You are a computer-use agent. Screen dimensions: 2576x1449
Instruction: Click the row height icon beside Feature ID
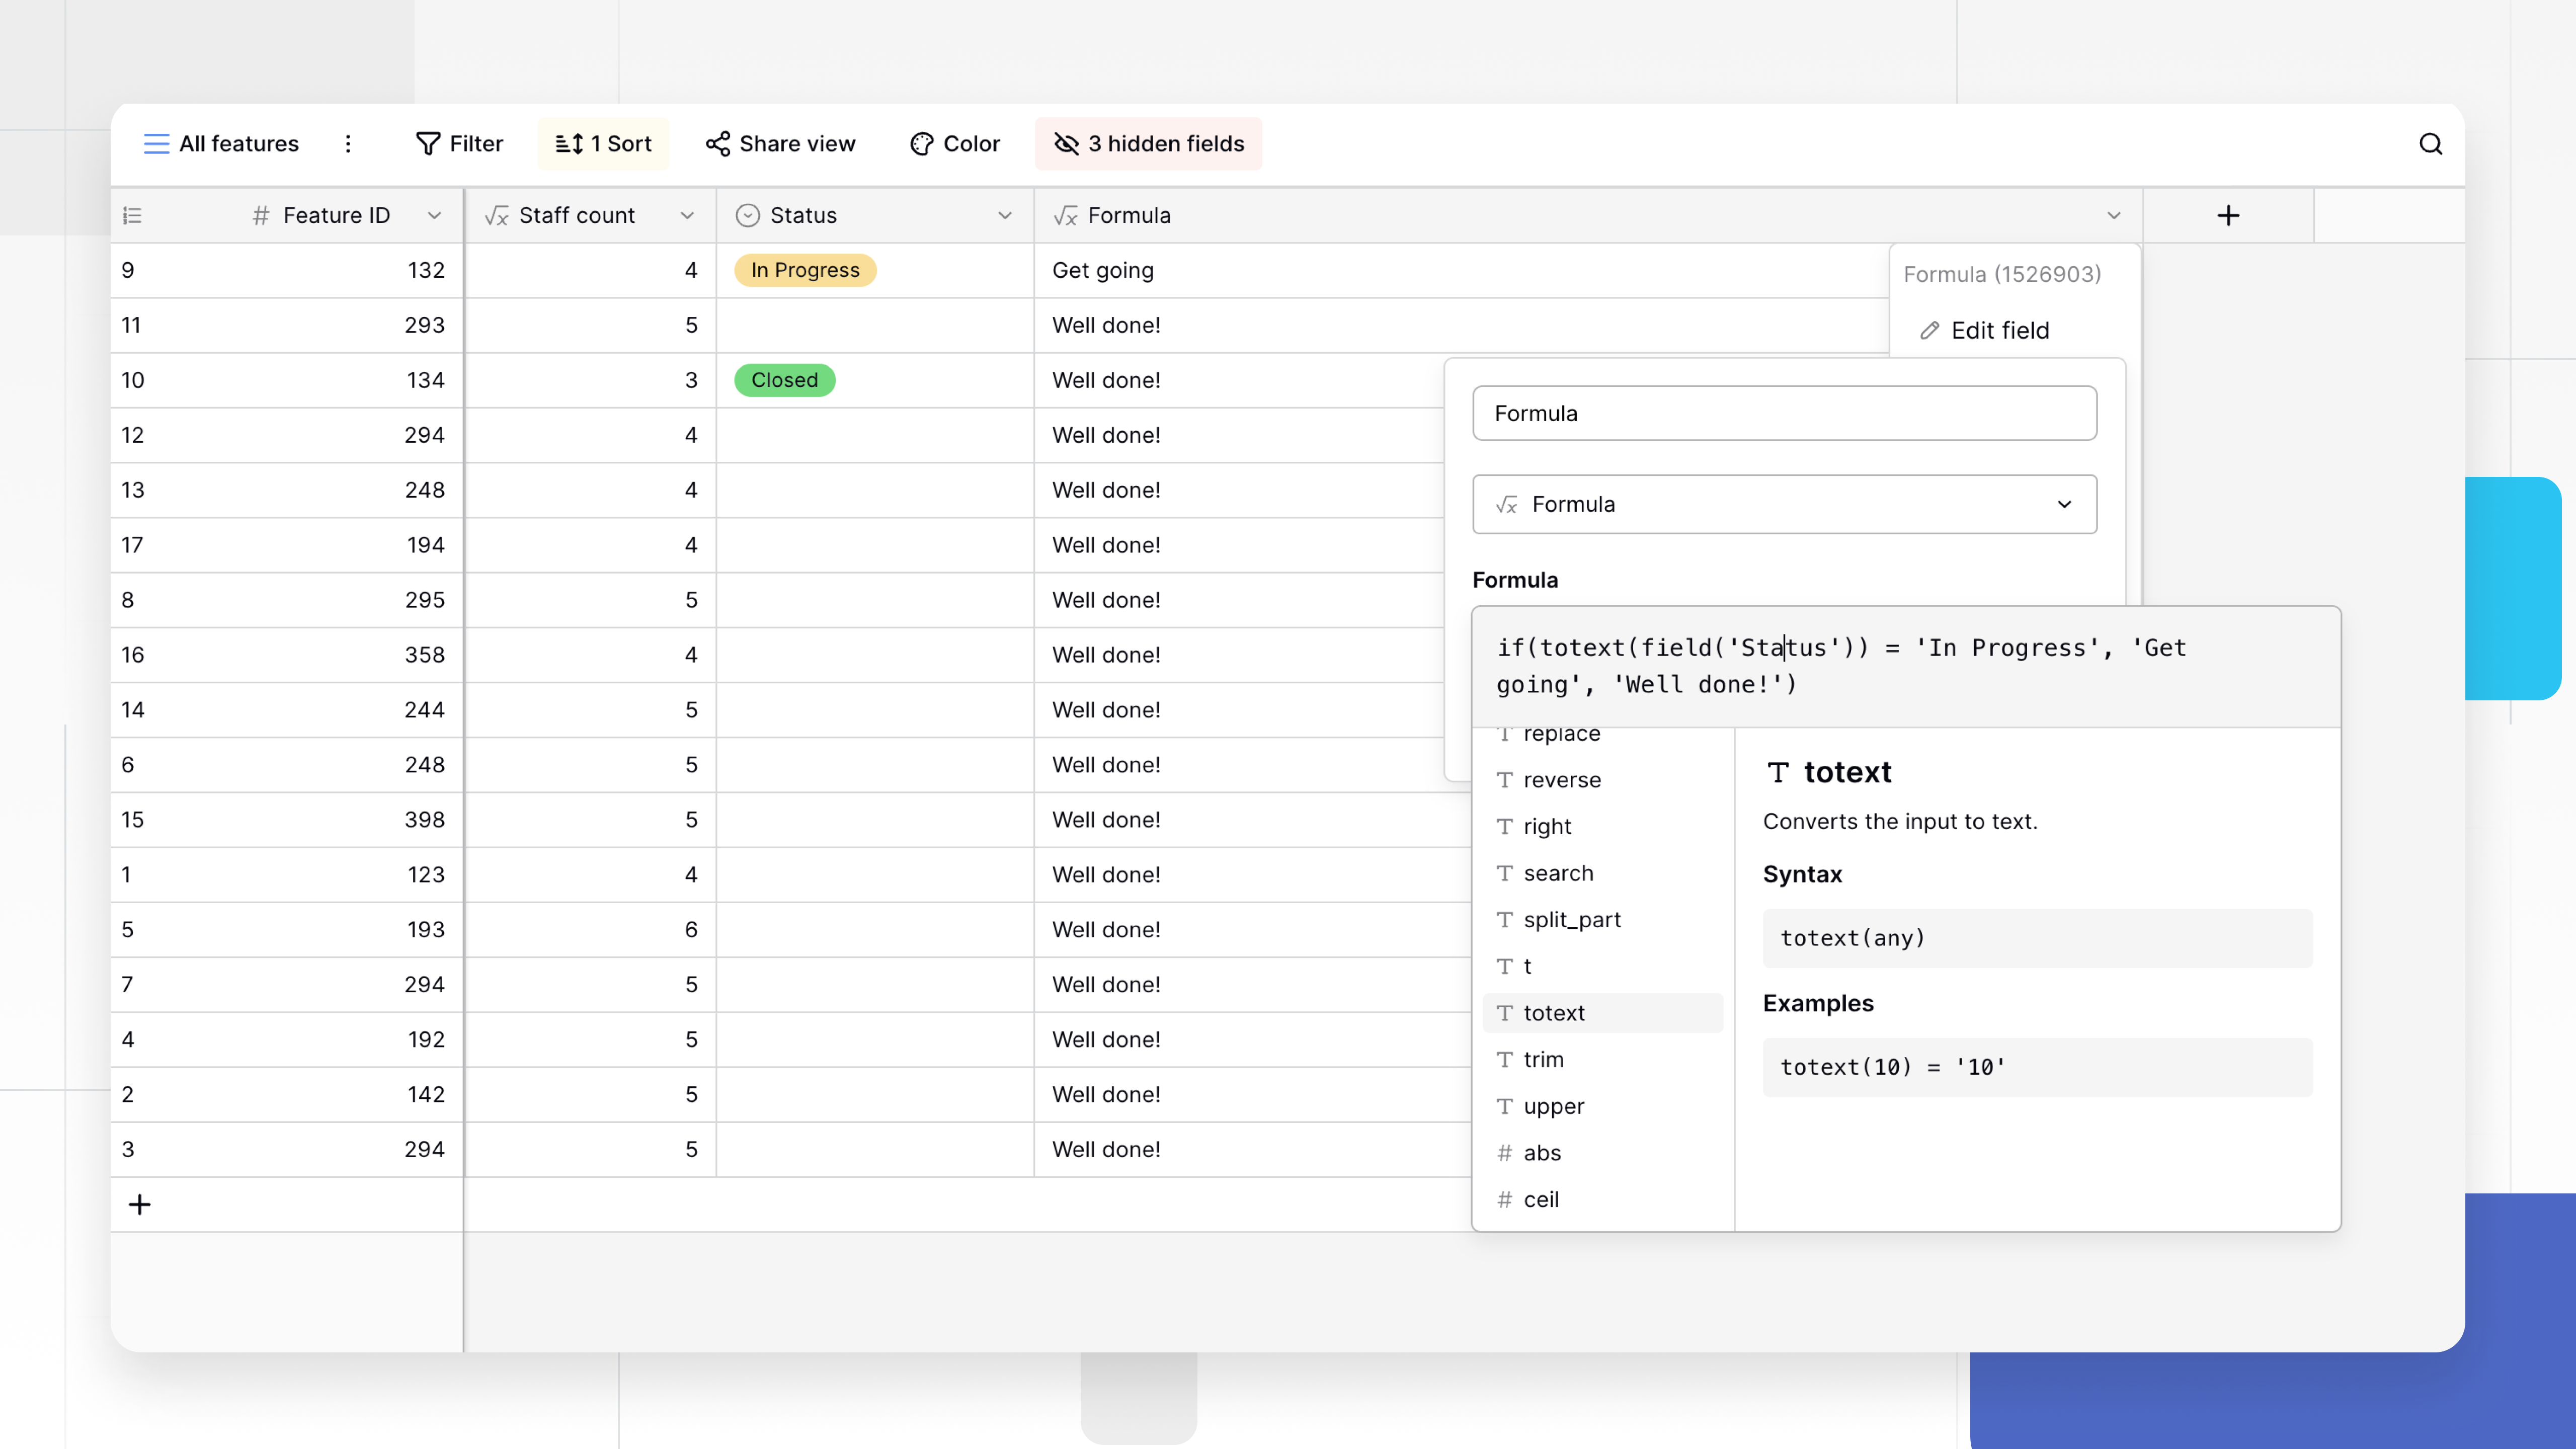(x=133, y=215)
